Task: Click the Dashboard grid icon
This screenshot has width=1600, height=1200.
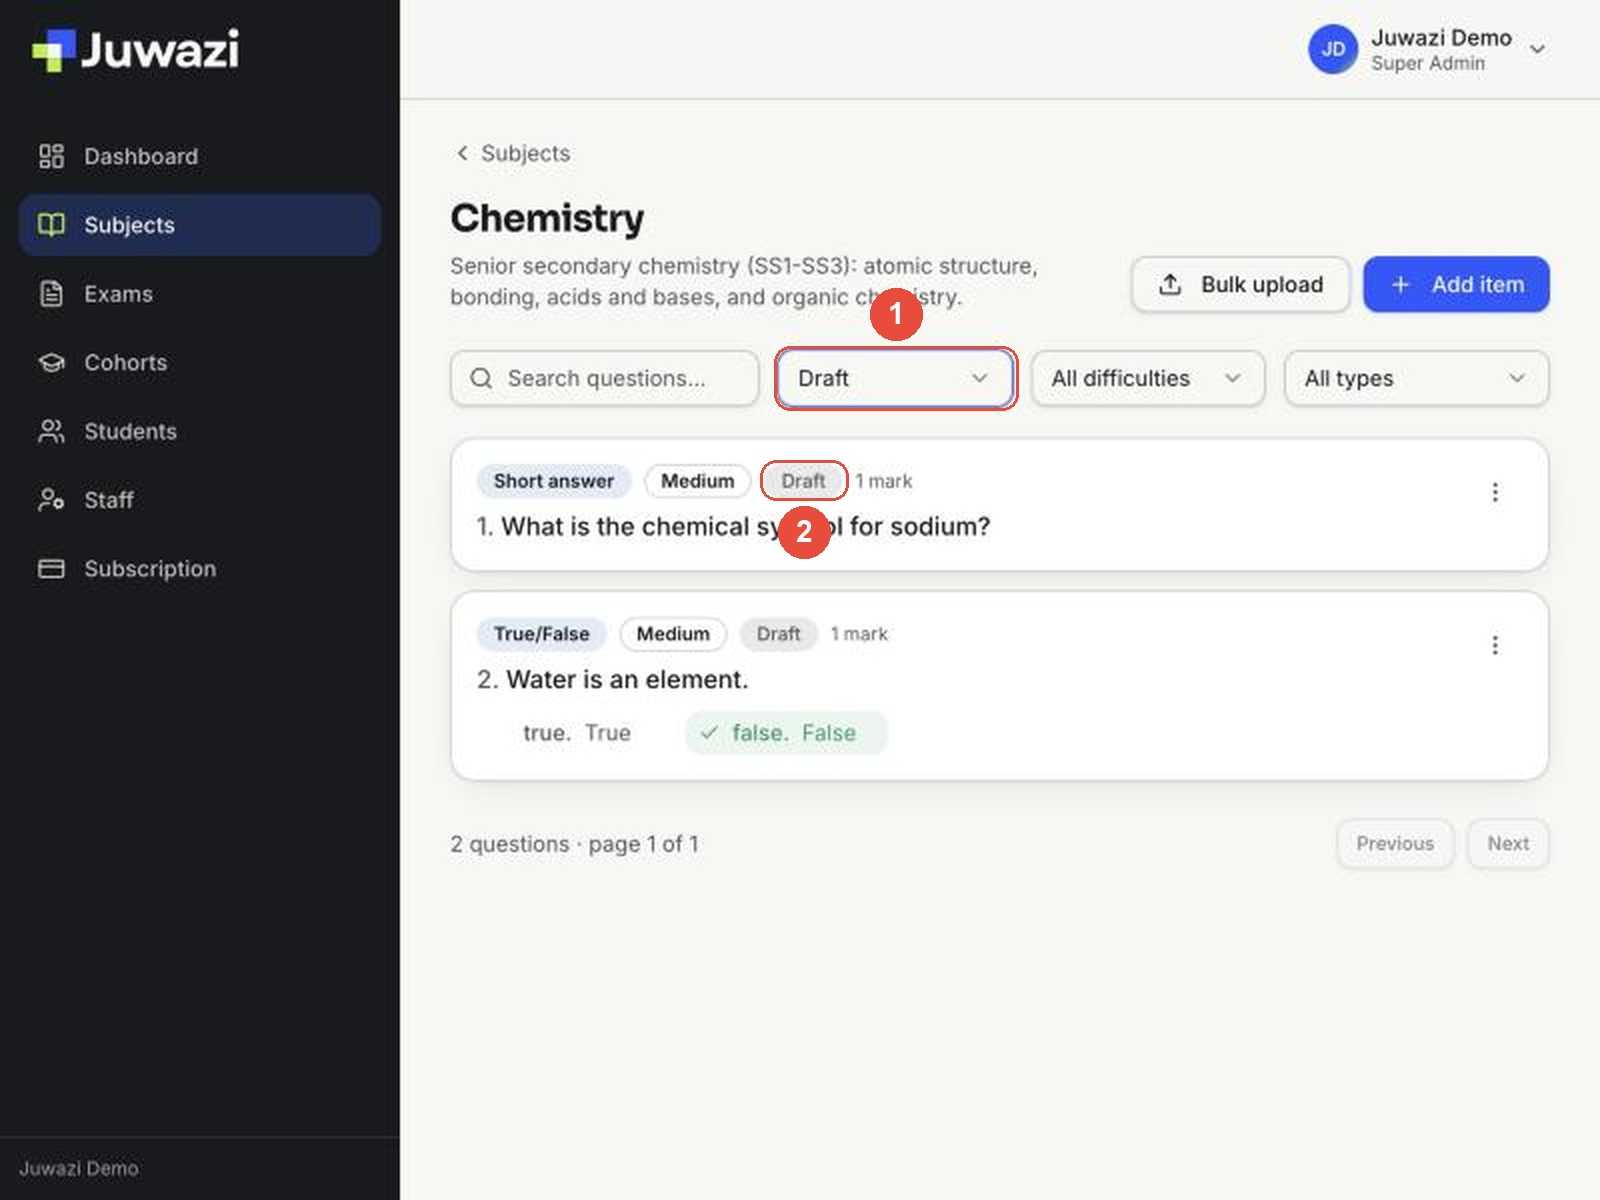Action: click(51, 156)
